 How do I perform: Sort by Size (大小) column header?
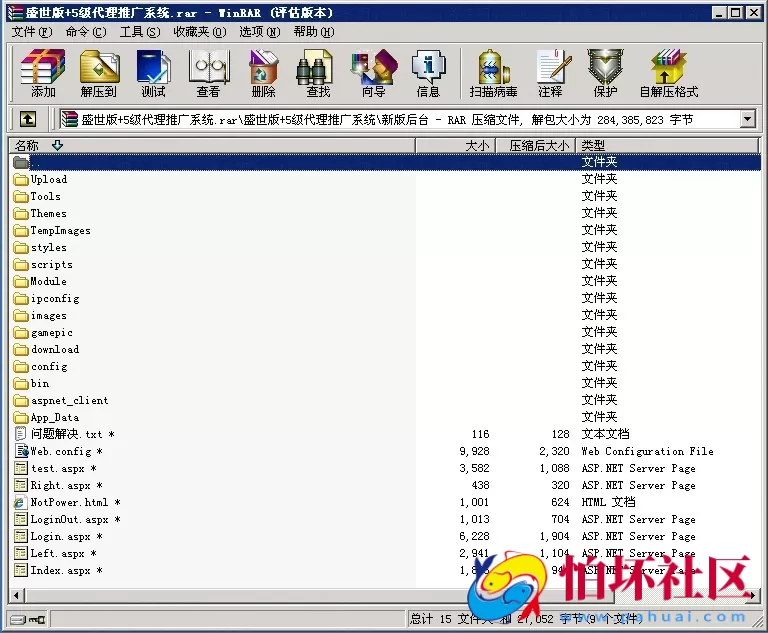coord(456,146)
